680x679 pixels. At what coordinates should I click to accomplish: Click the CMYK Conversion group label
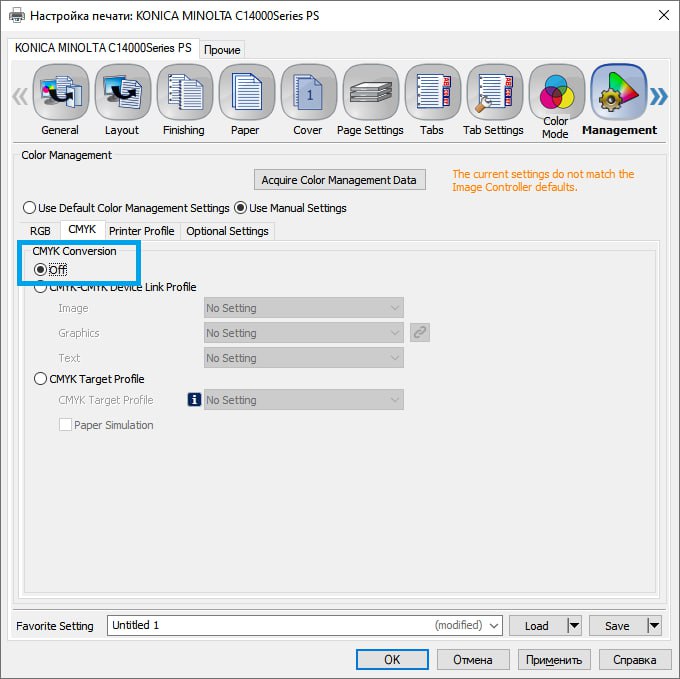coord(75,251)
